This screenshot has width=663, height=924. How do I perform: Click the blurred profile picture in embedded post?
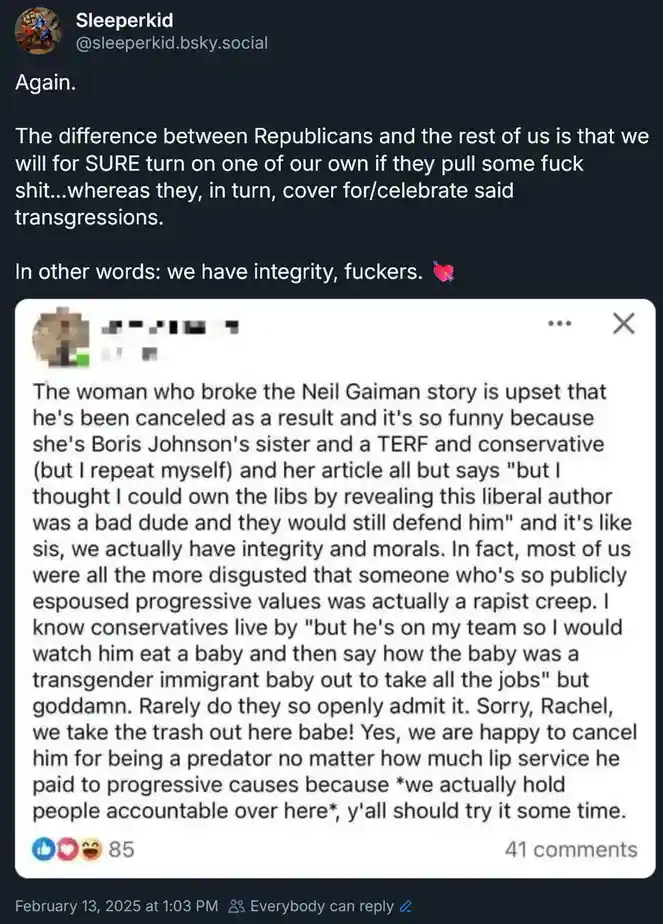[61, 337]
